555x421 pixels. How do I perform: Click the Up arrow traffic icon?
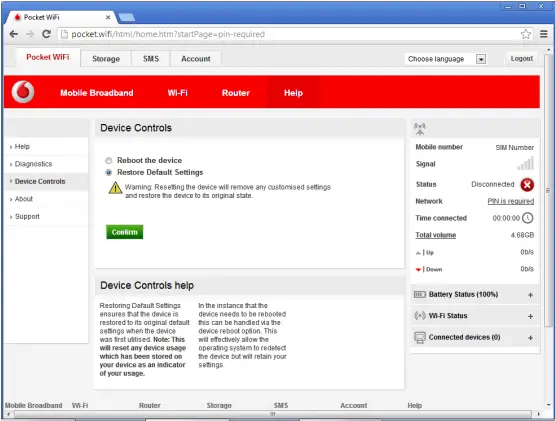click(418, 253)
